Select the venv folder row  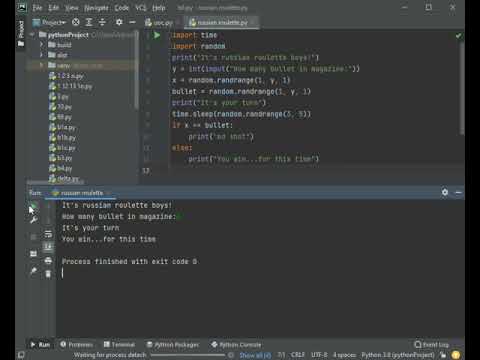point(82,65)
